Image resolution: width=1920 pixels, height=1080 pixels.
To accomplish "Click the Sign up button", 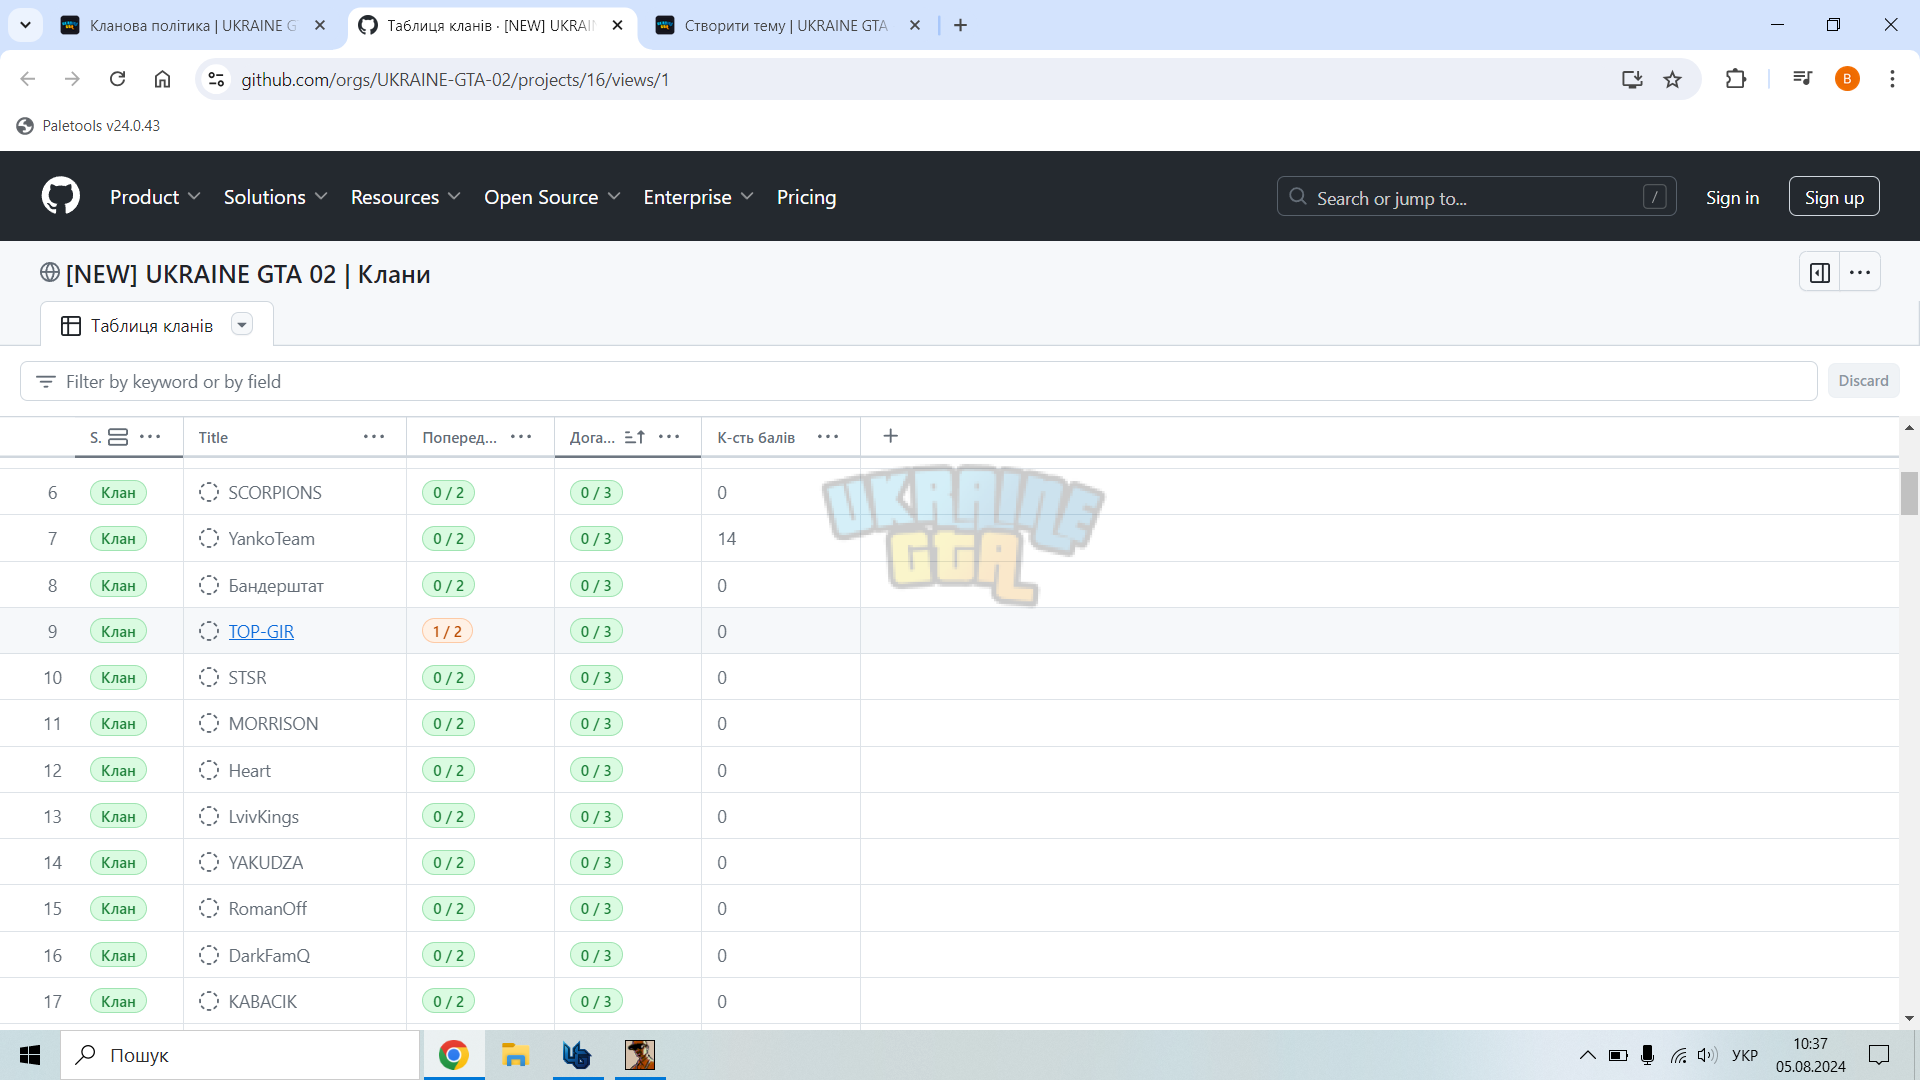I will pyautogui.click(x=1834, y=197).
